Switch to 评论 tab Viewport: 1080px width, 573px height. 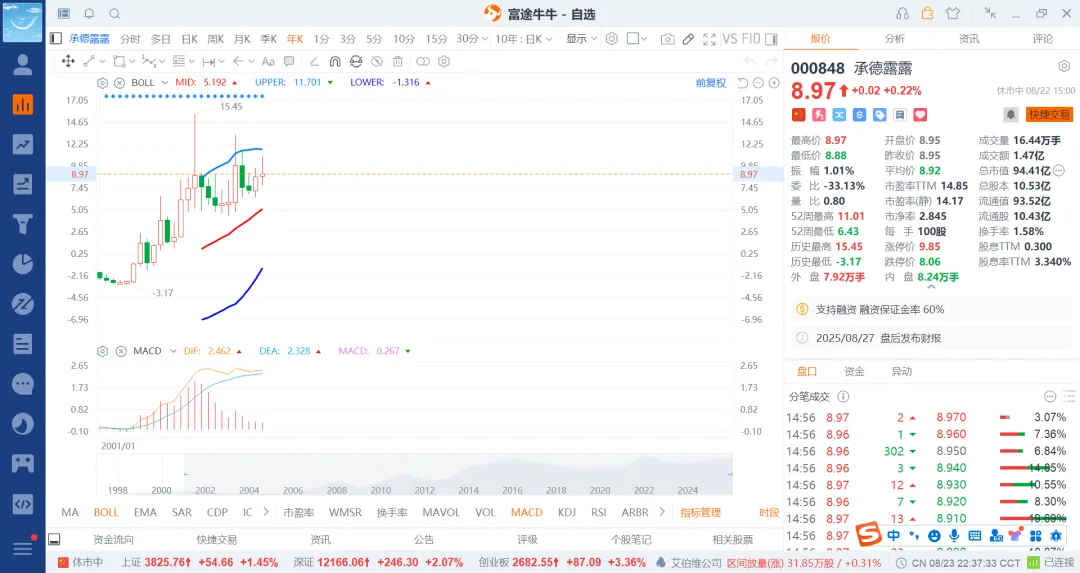pos(1043,39)
